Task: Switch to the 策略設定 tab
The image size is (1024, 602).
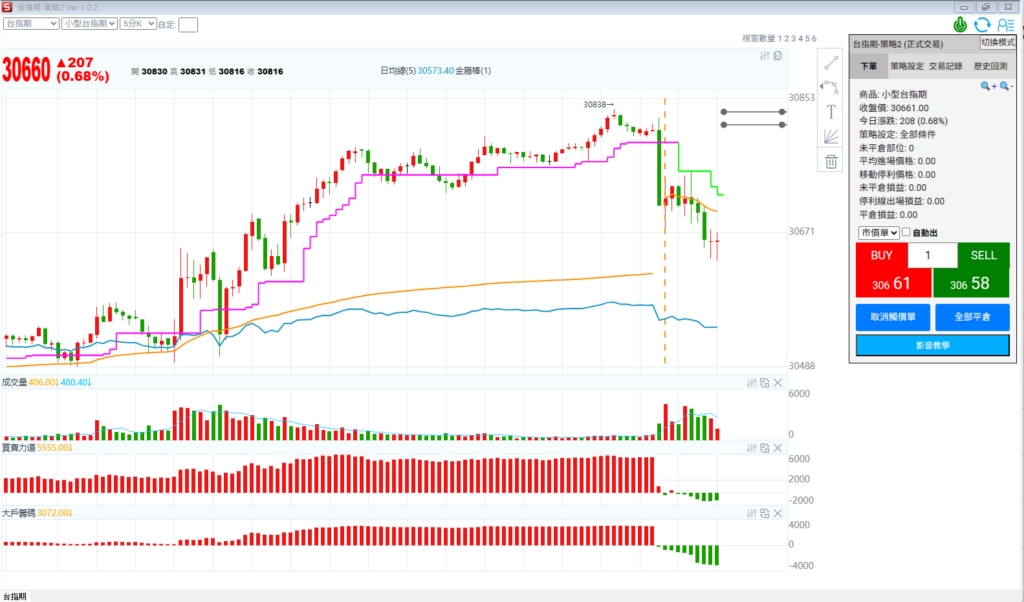Action: tap(906, 66)
